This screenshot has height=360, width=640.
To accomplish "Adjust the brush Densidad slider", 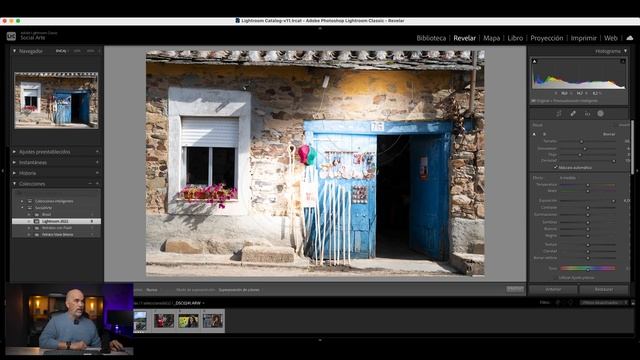I will [613, 161].
